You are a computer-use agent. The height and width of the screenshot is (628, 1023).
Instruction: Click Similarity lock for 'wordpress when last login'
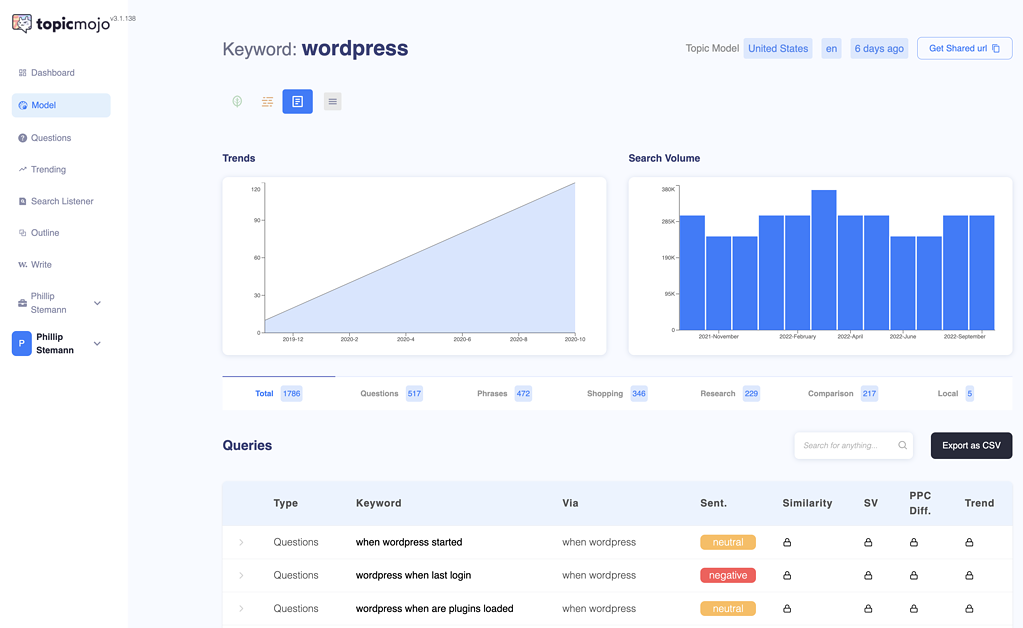(x=787, y=575)
